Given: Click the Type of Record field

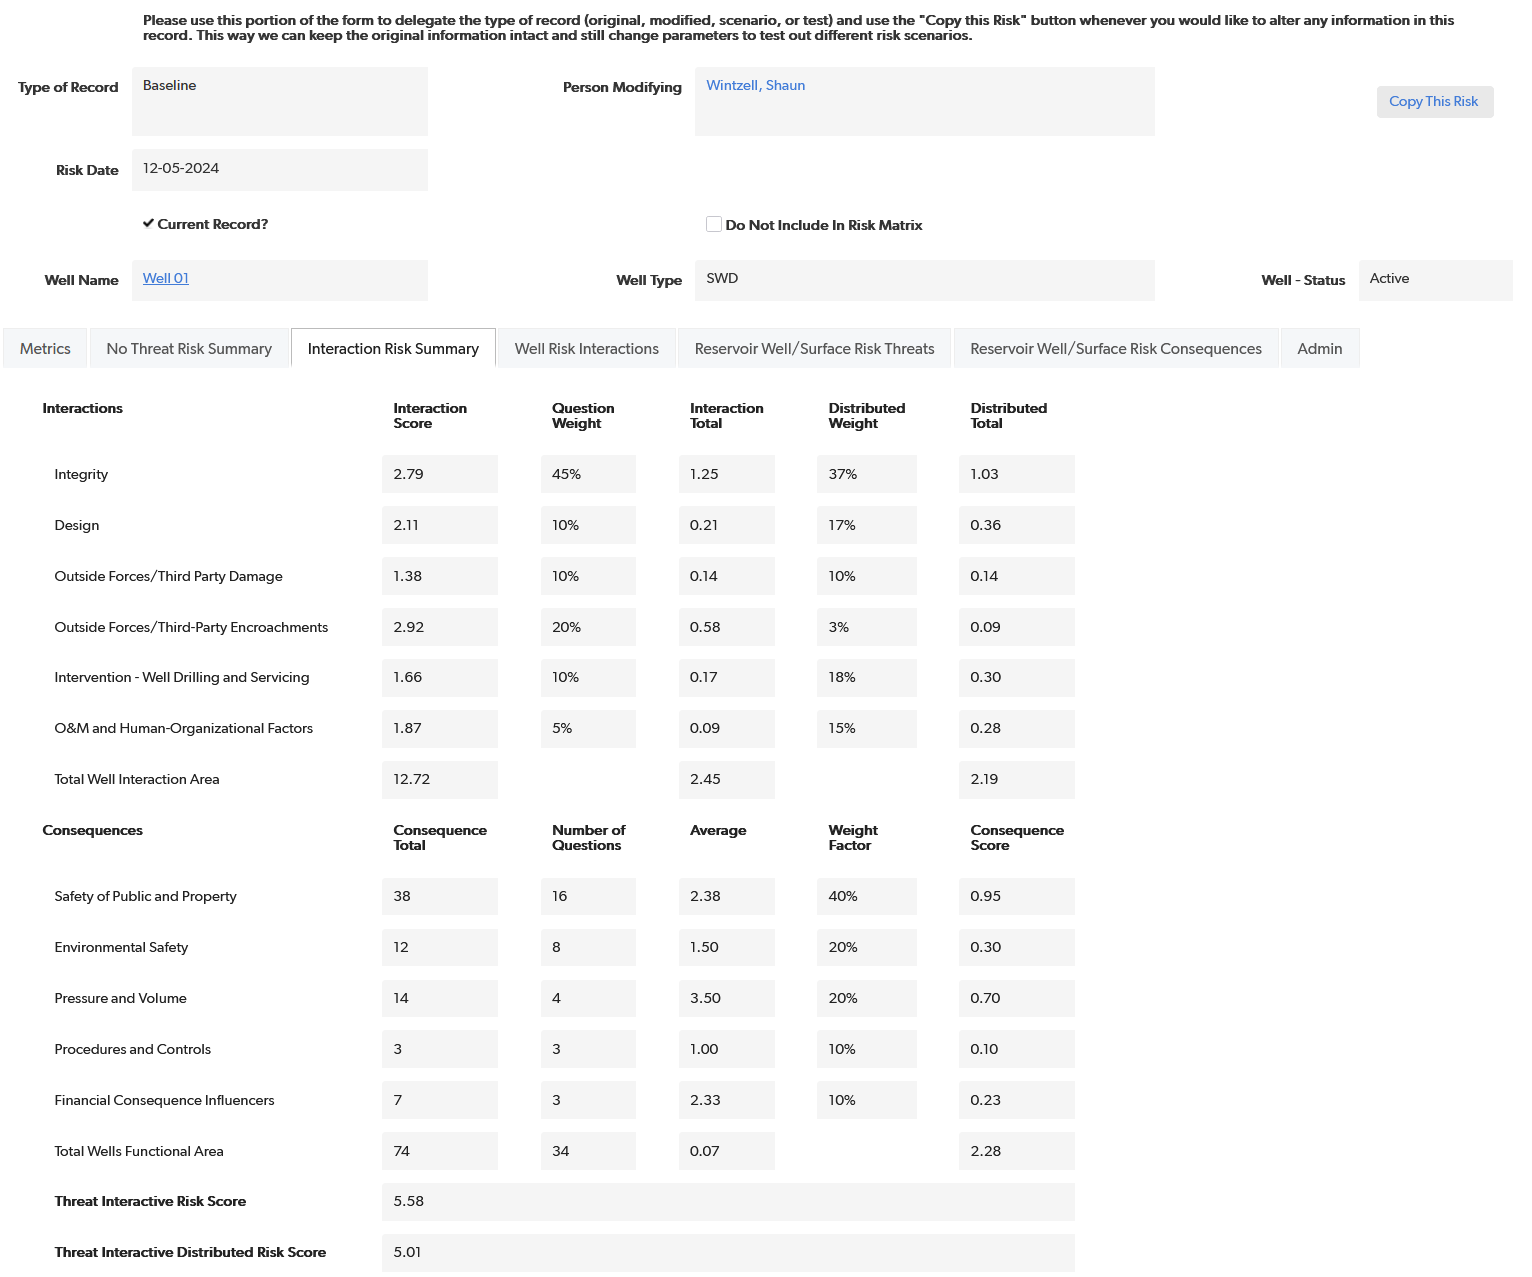Looking at the screenshot, I should [x=280, y=101].
